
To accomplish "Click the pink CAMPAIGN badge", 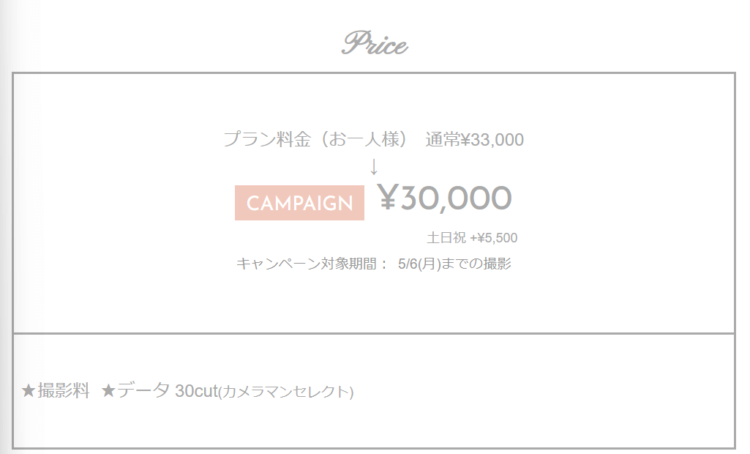I will point(299,203).
